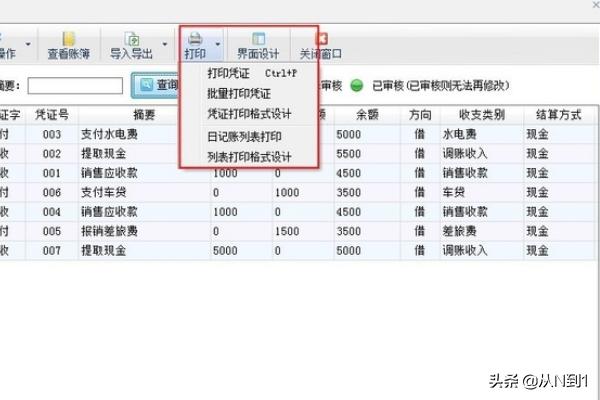Click the 查询 search button

point(155,85)
